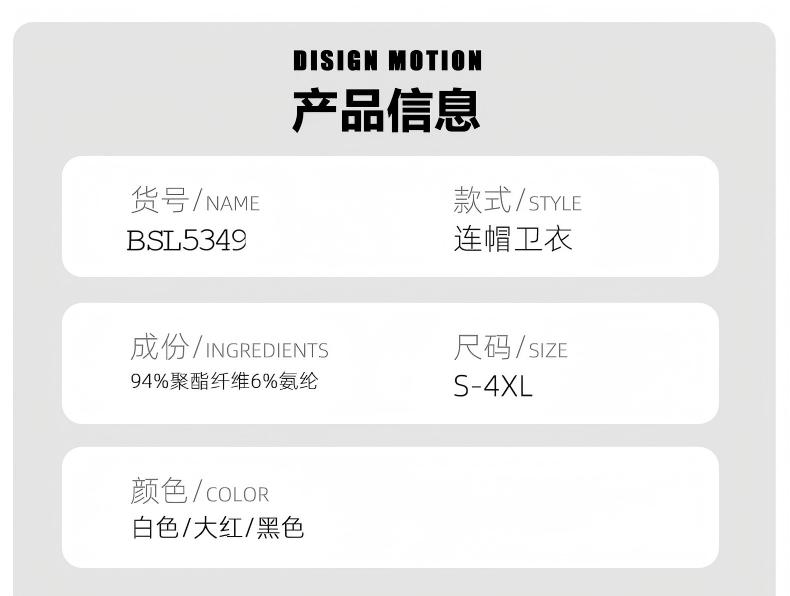The image size is (790, 596).
Task: Click the 尺码 label
Action: click(482, 347)
